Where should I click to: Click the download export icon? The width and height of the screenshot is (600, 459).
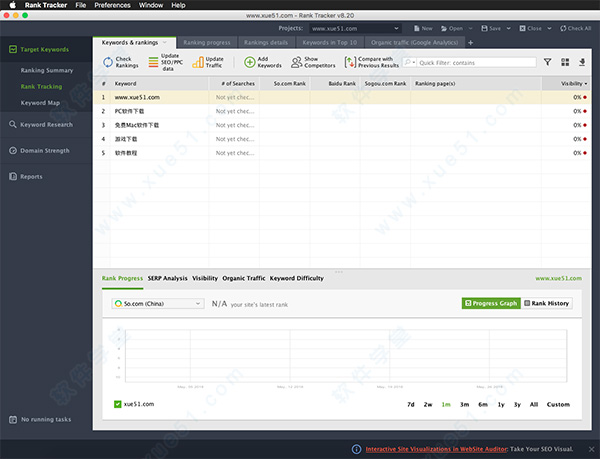coord(582,62)
